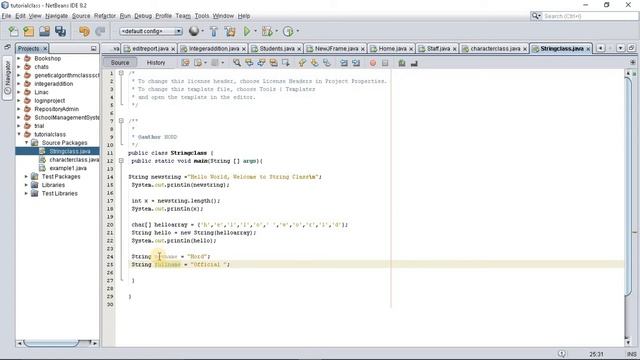This screenshot has width=640, height=360.
Task: Click the Open Project toolbar icon
Action: click(x=44, y=31)
